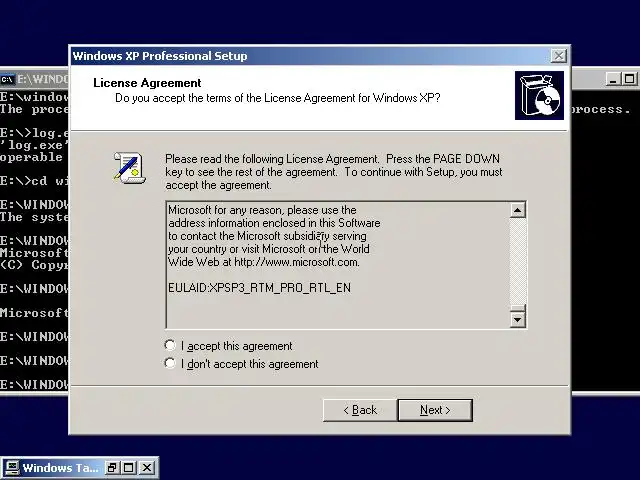Screen dimensions: 640x480
Task: Click the Windows Task Manager computer icon
Action: (x=11, y=468)
